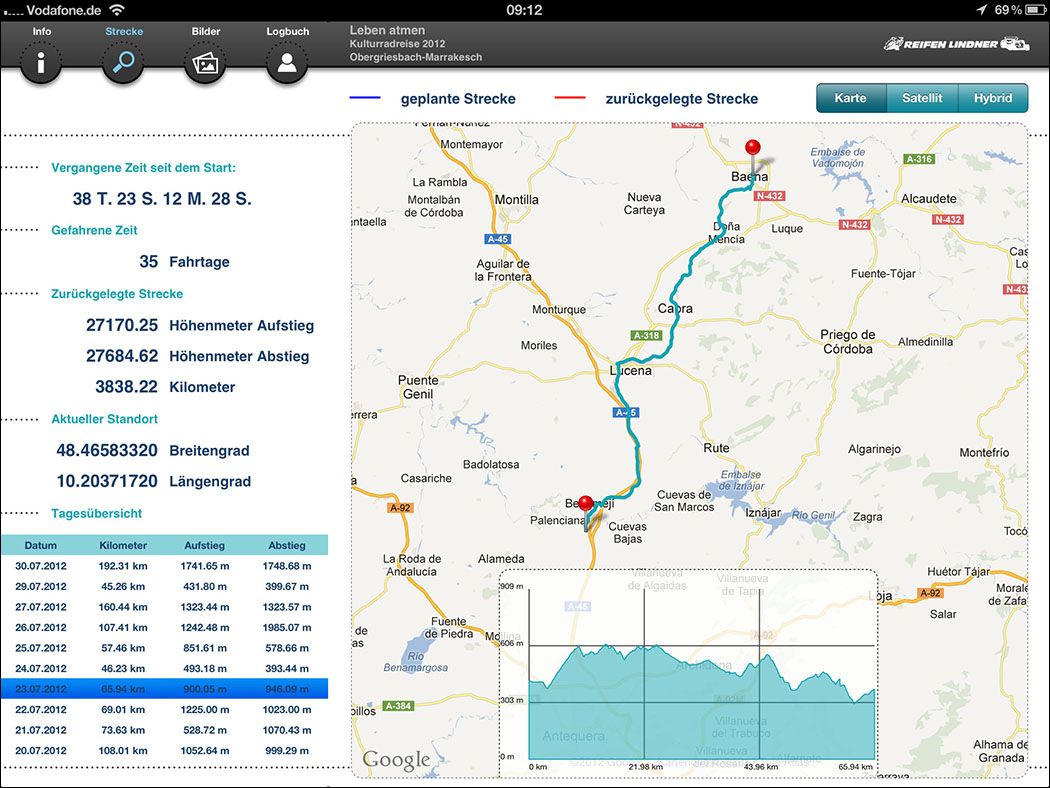Tap the Wi-Fi status icon
The height and width of the screenshot is (788, 1050).
(117, 10)
